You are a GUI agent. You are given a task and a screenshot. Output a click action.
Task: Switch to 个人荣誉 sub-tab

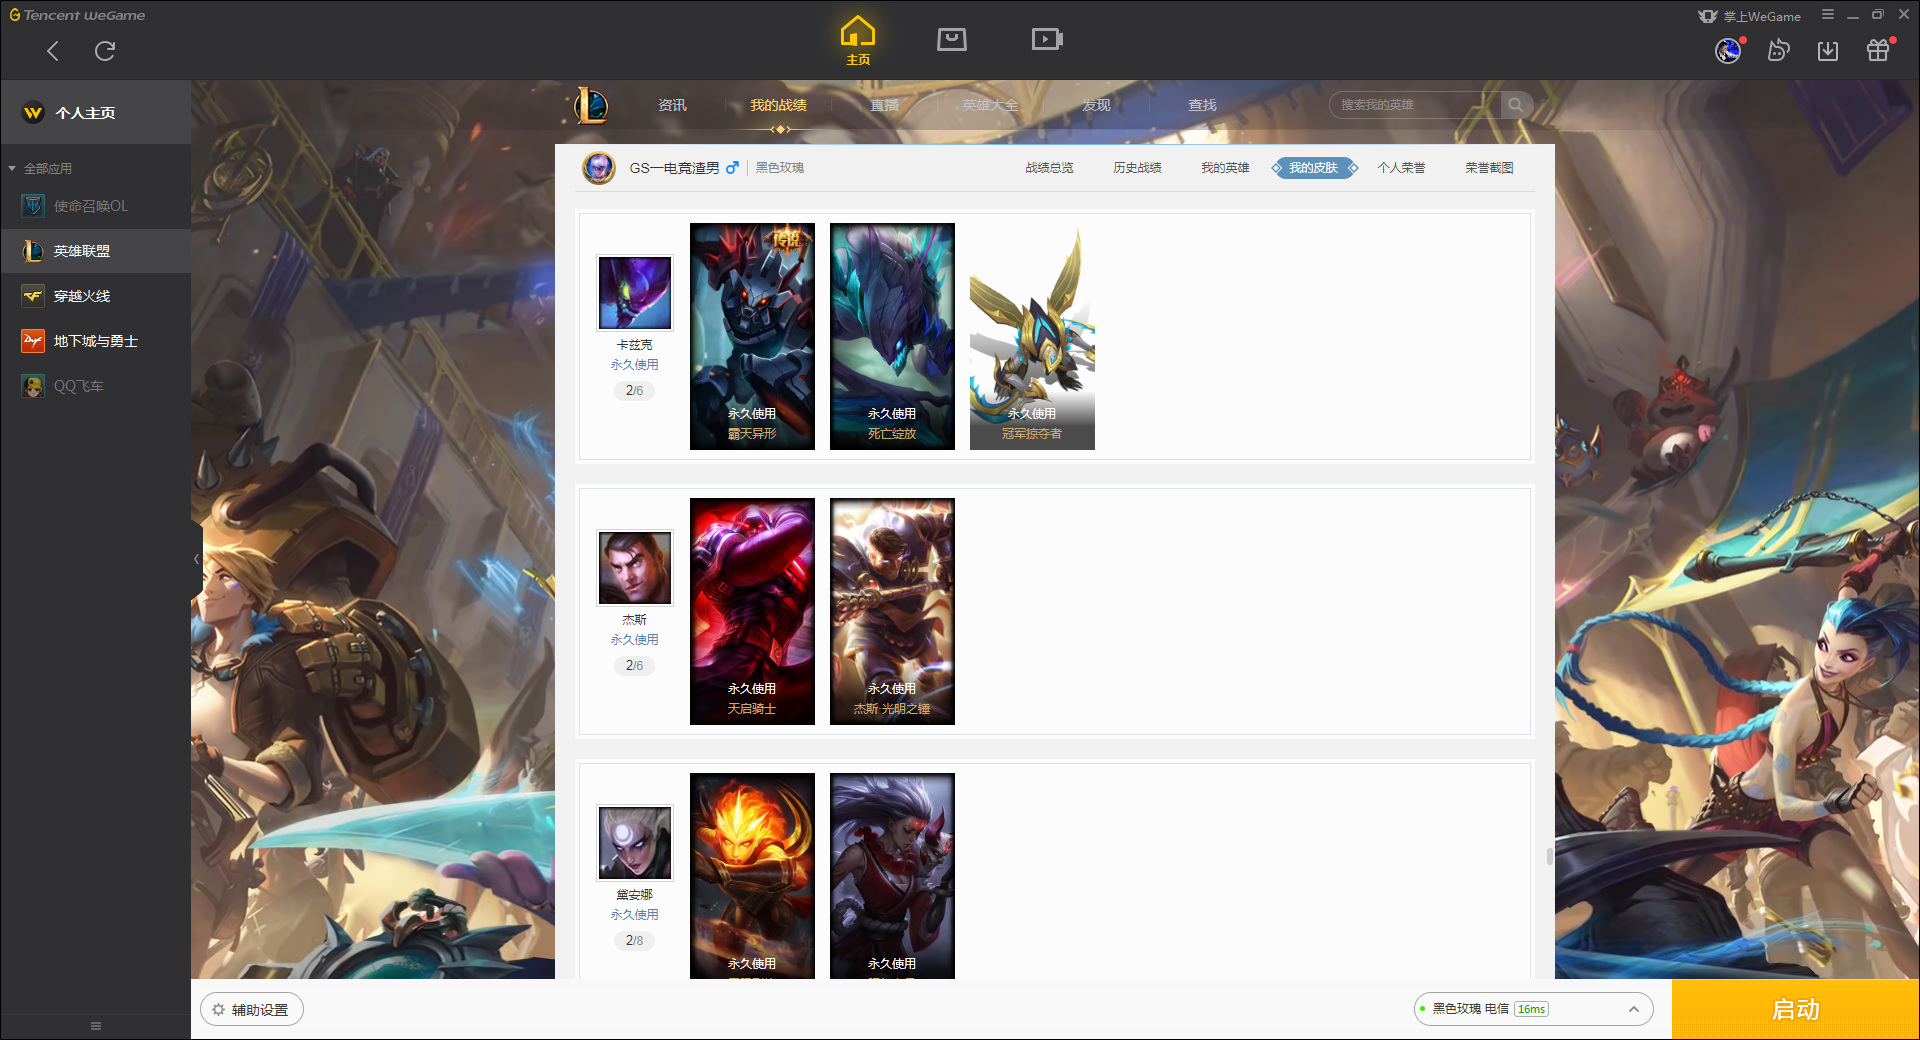pyautogui.click(x=1401, y=168)
